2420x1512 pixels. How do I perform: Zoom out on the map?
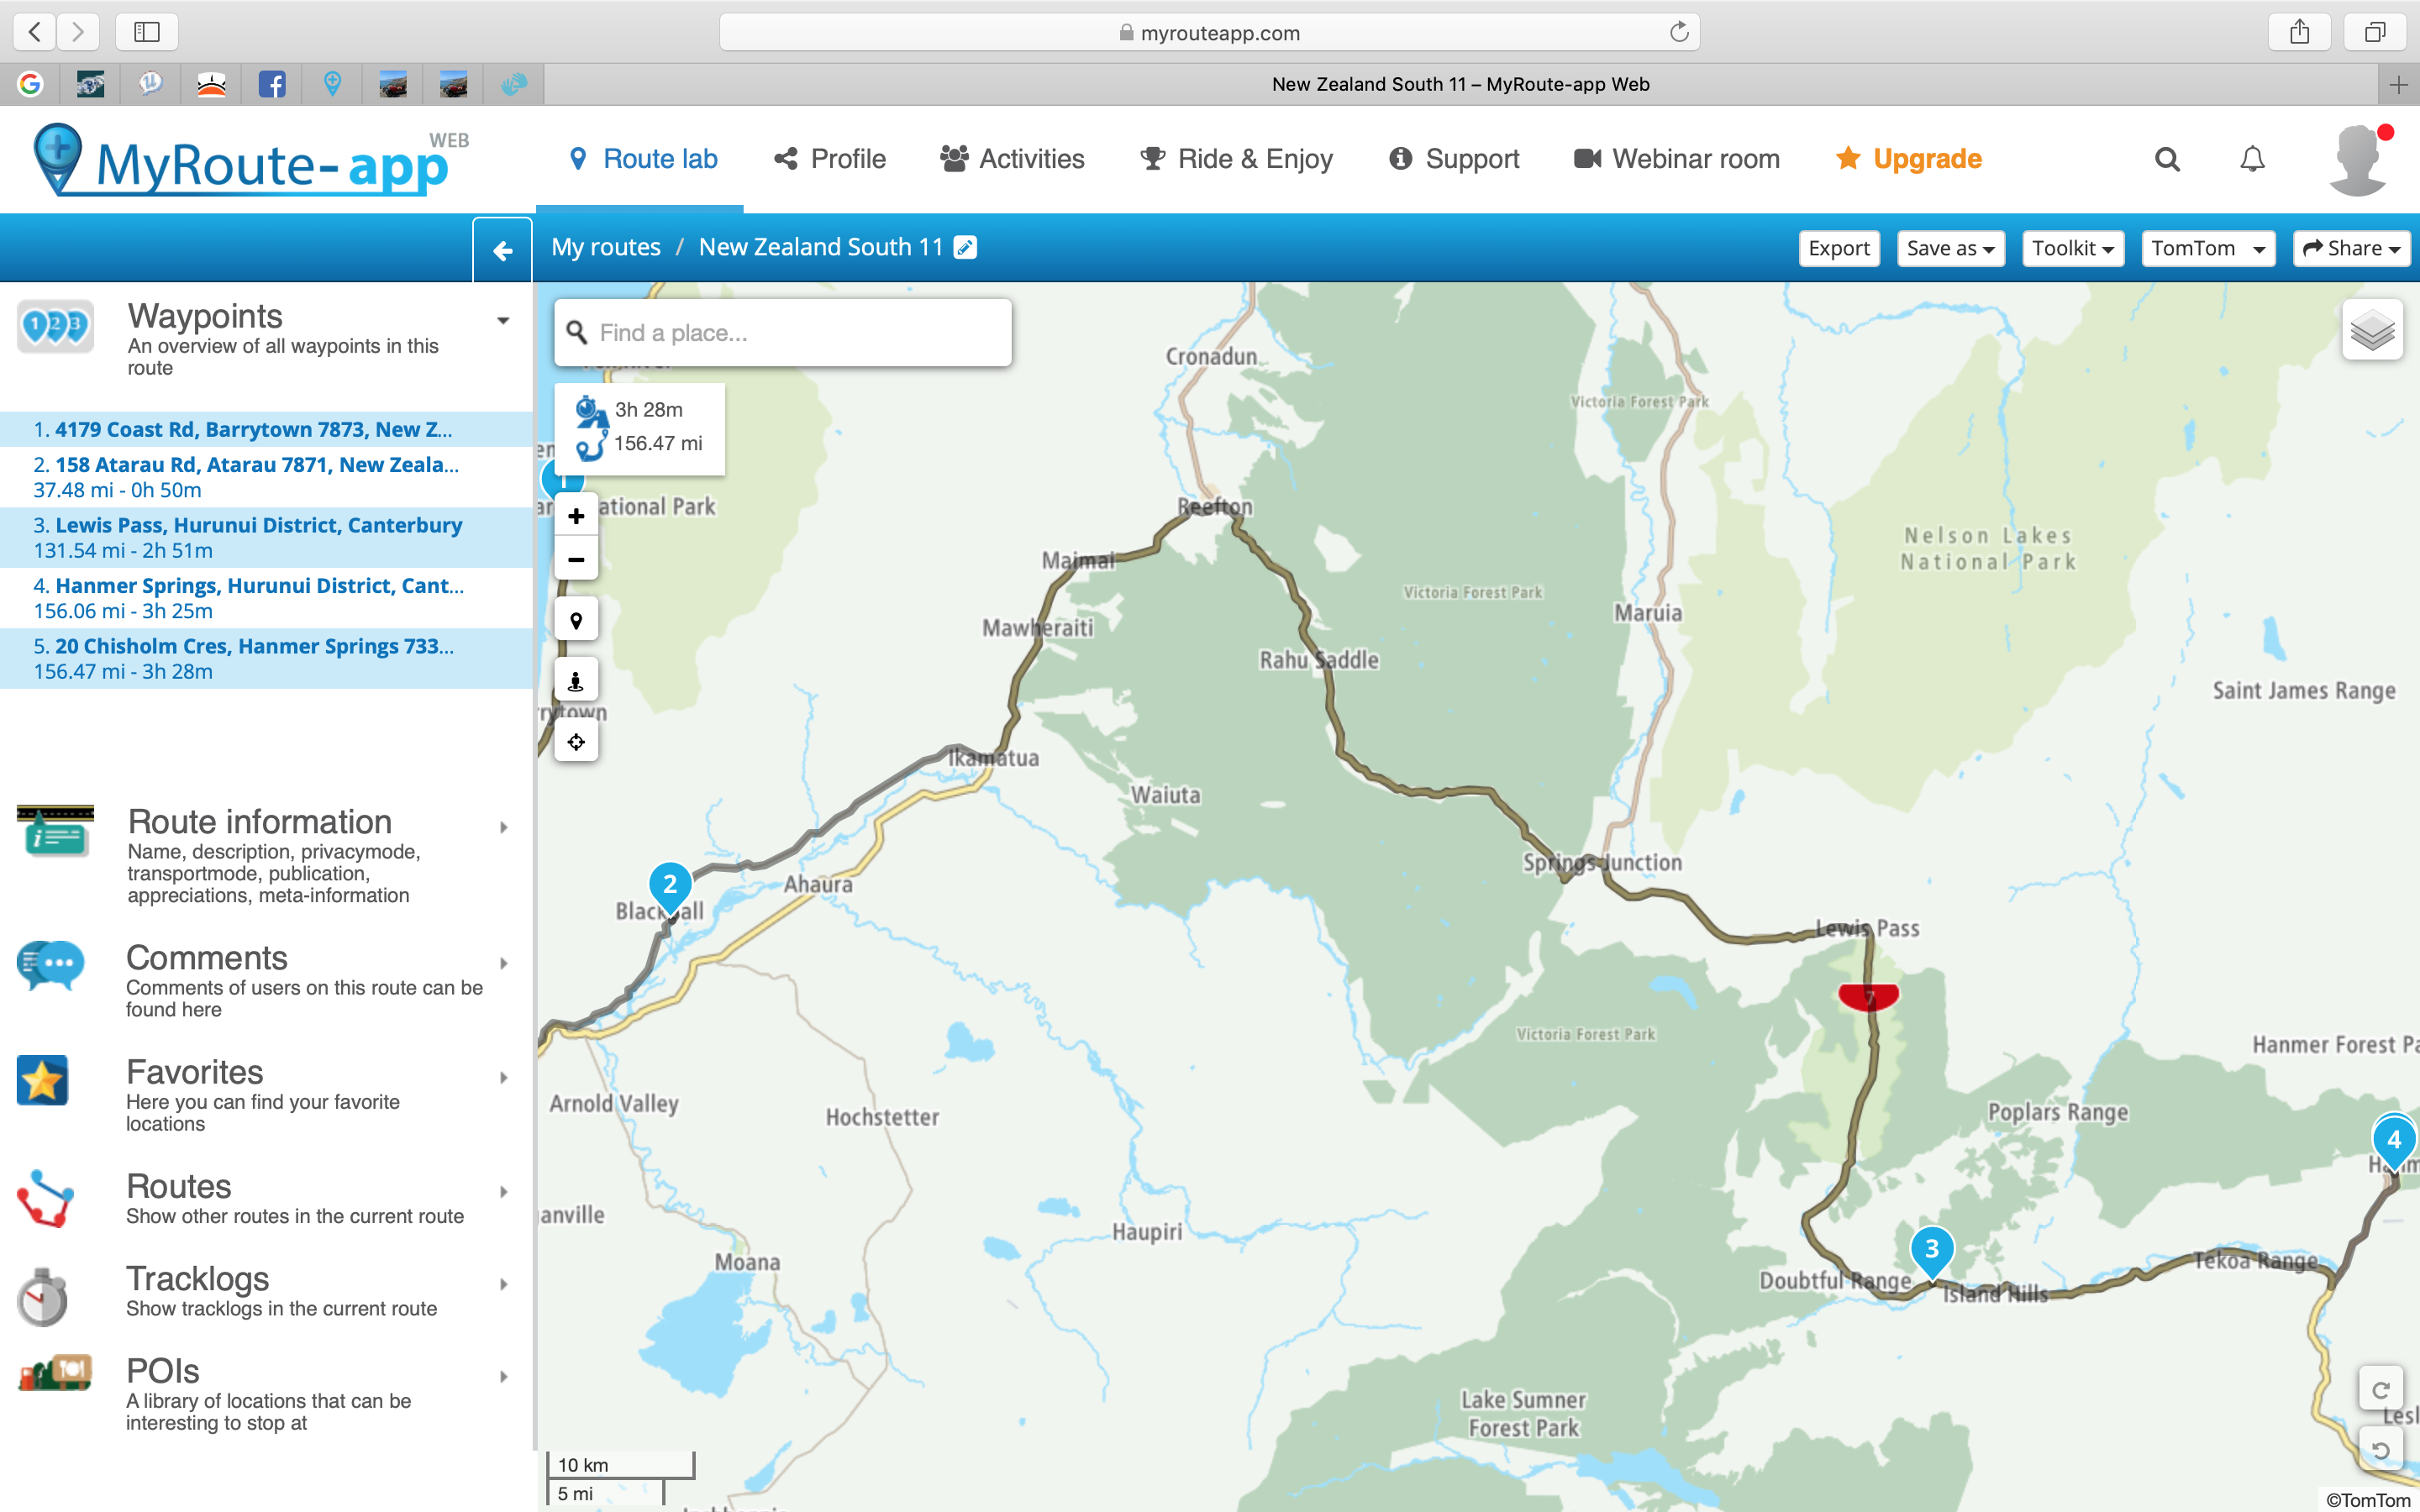[x=576, y=560]
